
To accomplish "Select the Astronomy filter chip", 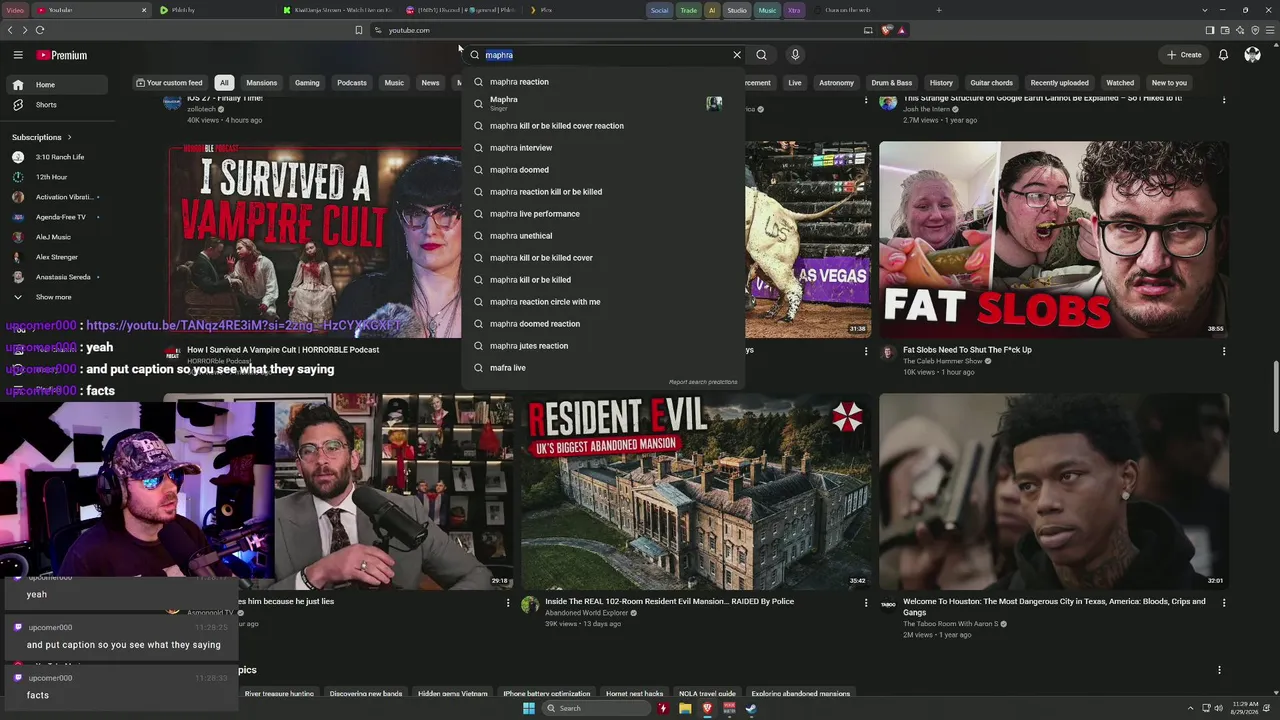I will tap(836, 83).
